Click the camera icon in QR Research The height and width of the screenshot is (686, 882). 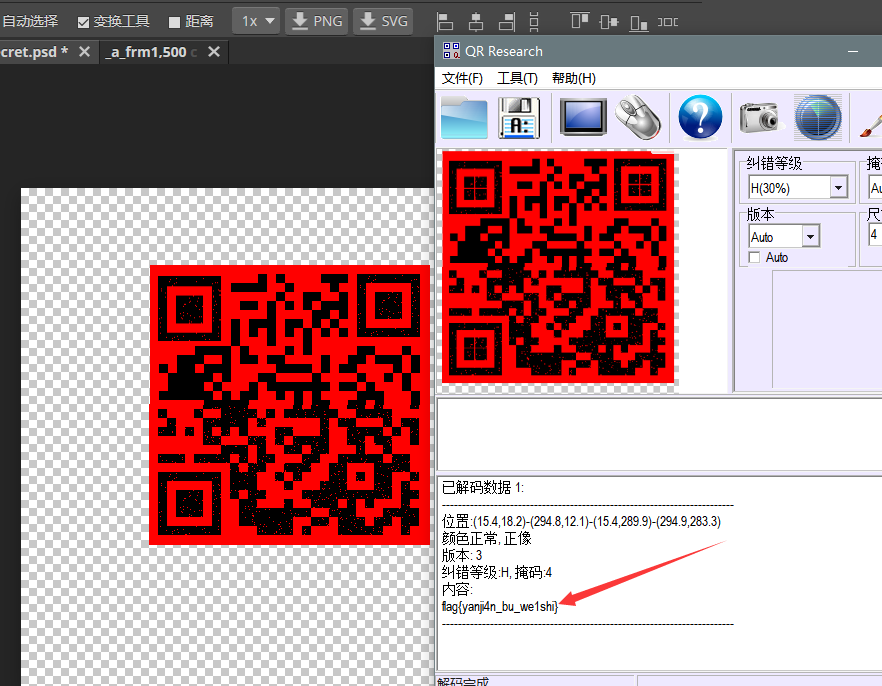[761, 117]
